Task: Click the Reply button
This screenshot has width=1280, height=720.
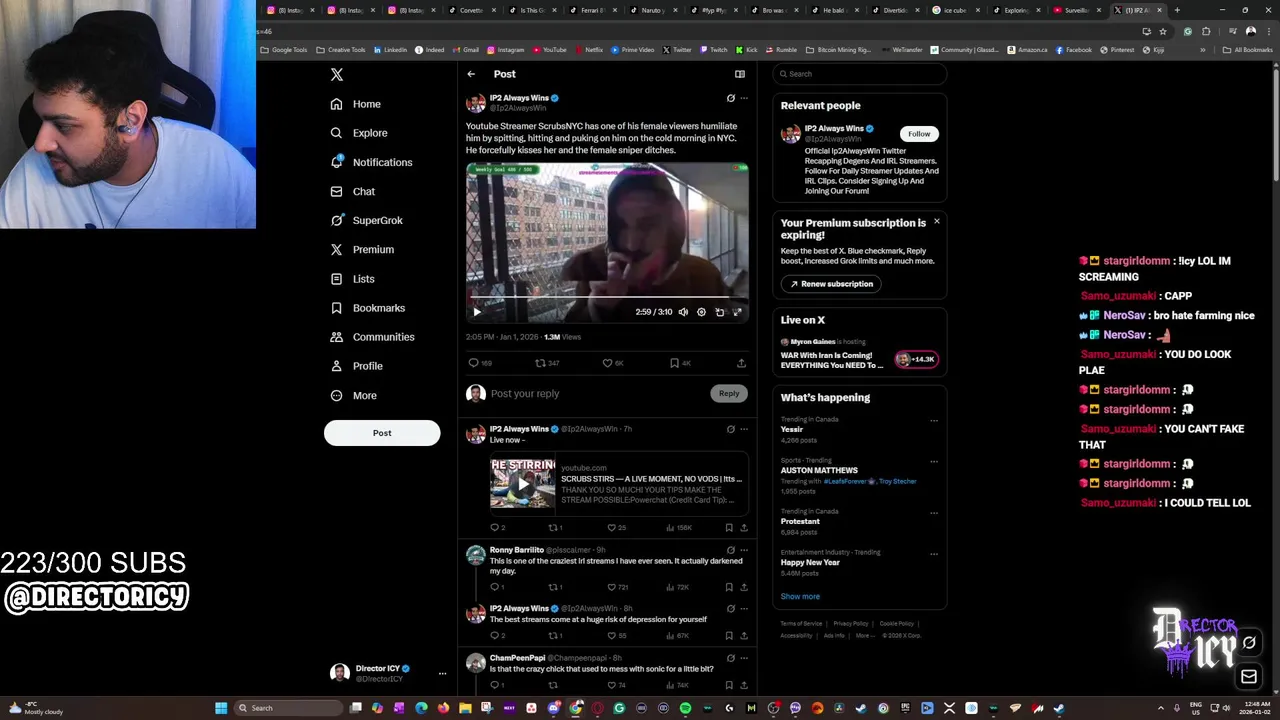Action: (729, 393)
